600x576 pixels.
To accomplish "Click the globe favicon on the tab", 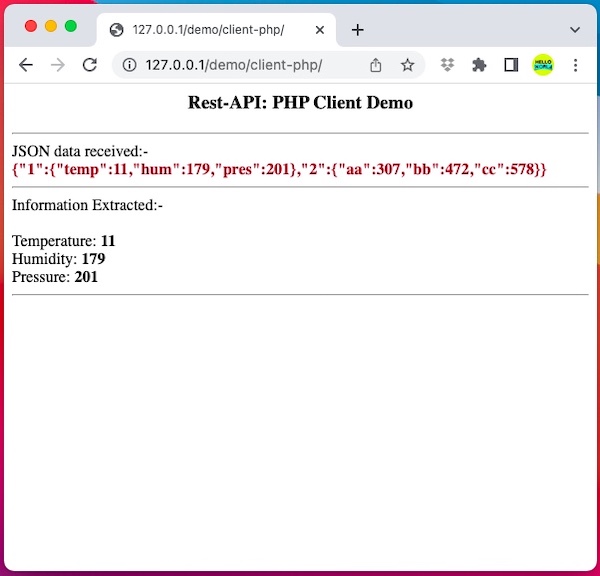I will point(116,30).
